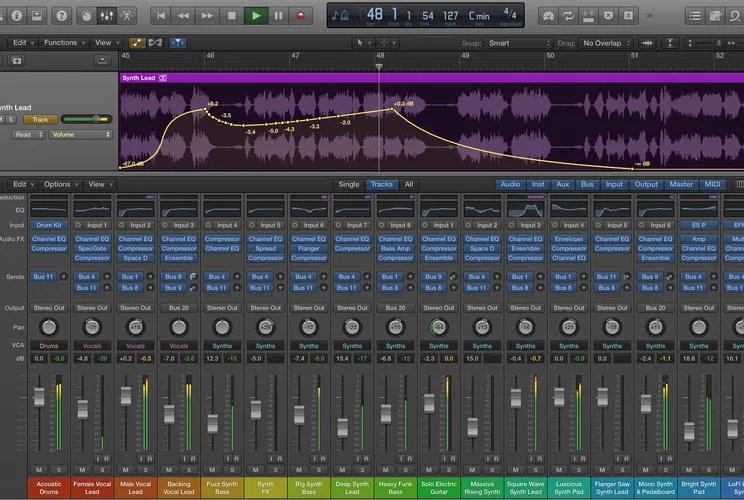This screenshot has height=500, width=744.
Task: Toggle the Autopunch button
Action: point(588,16)
